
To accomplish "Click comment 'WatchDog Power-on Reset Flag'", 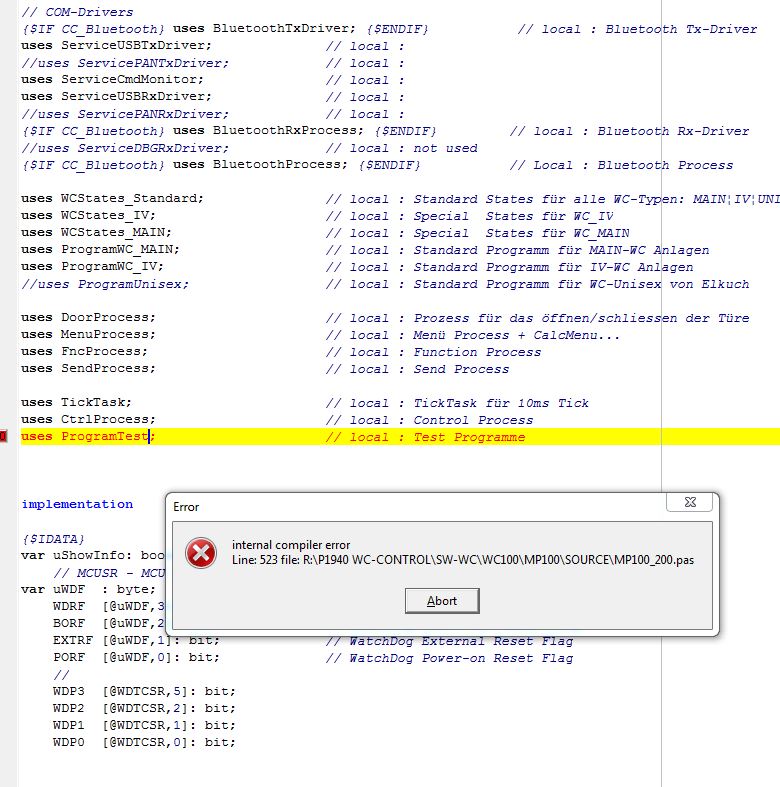I will coord(461,659).
